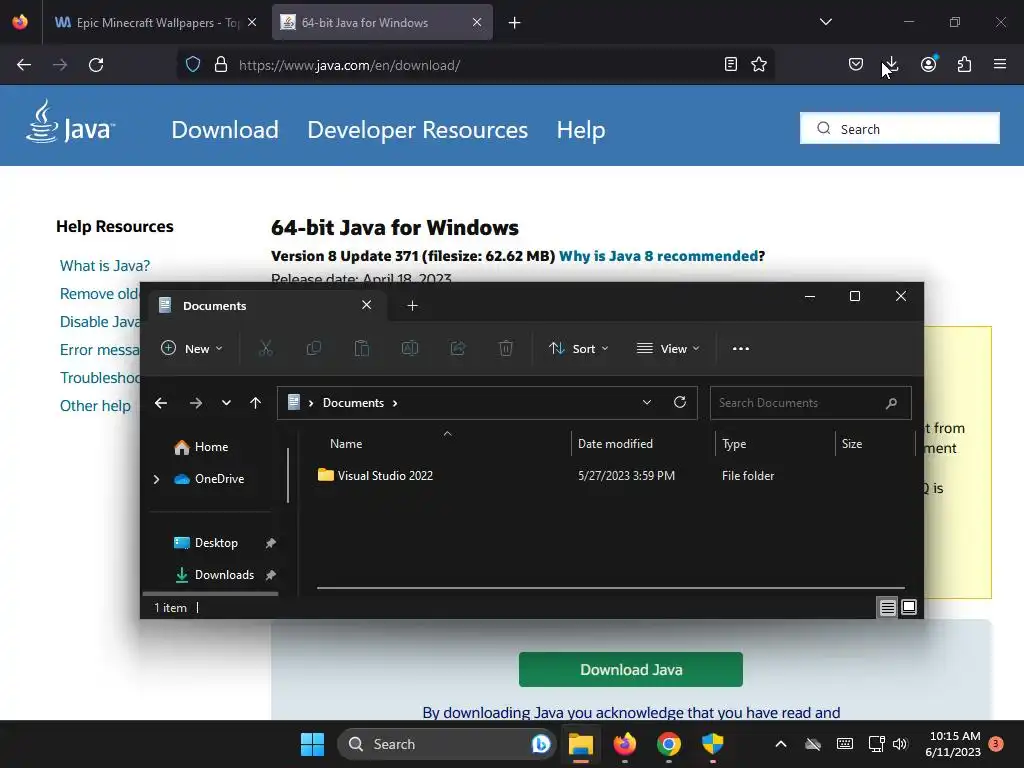Click Rename icon in Explorer toolbar
1024x768 pixels.
(409, 348)
